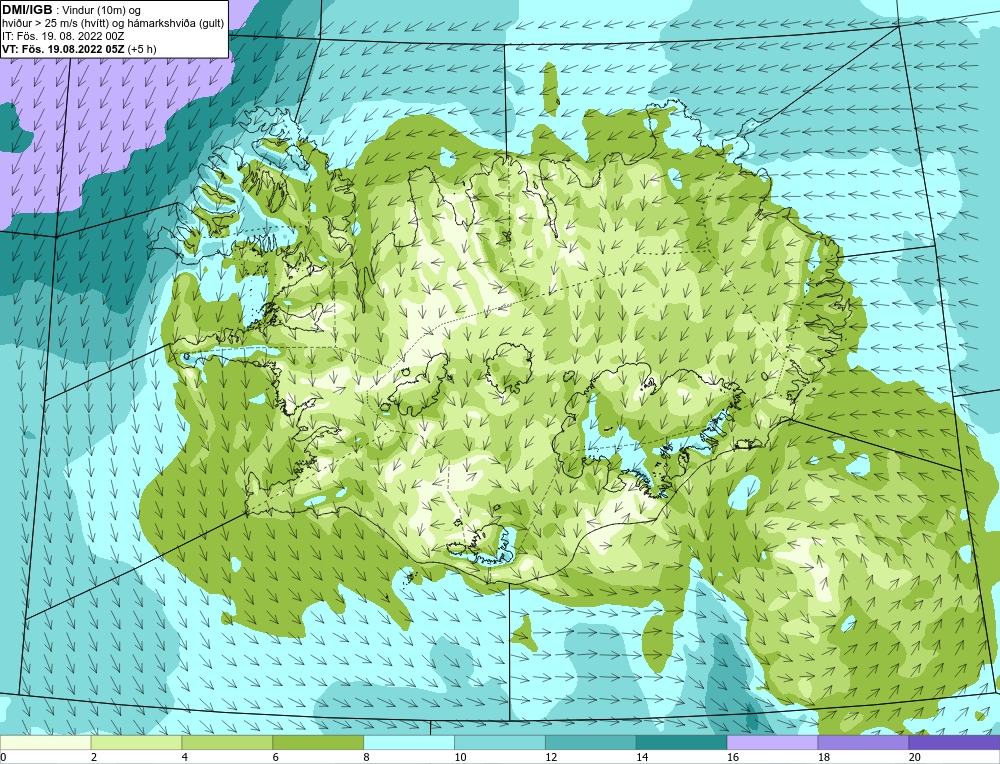
Task: Click the above 20 m/s violet swatch
Action: (x=953, y=742)
